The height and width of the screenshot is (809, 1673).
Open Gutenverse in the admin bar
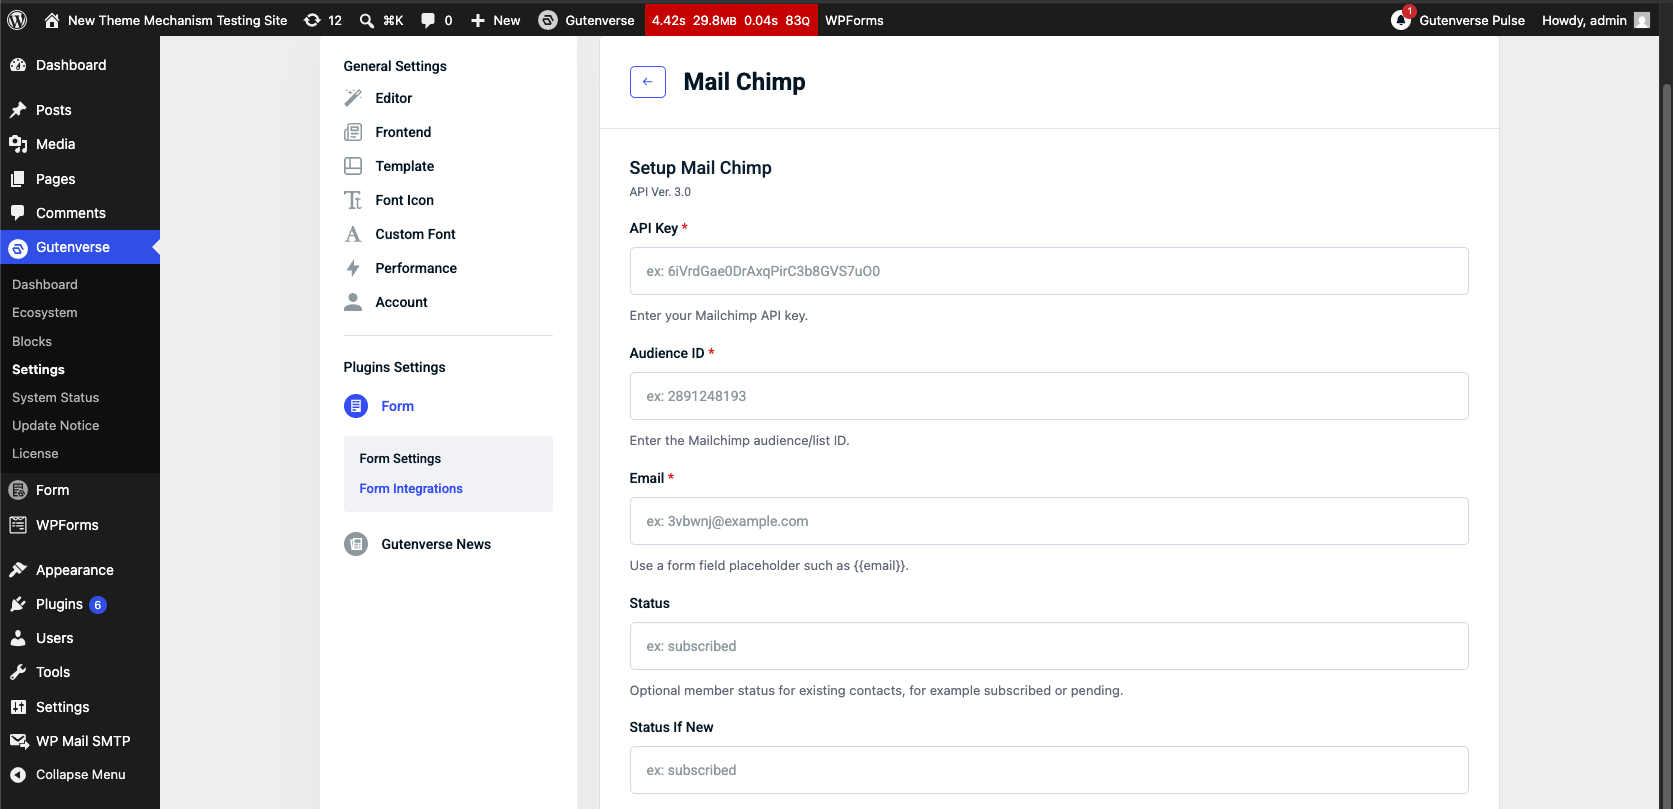coord(586,20)
